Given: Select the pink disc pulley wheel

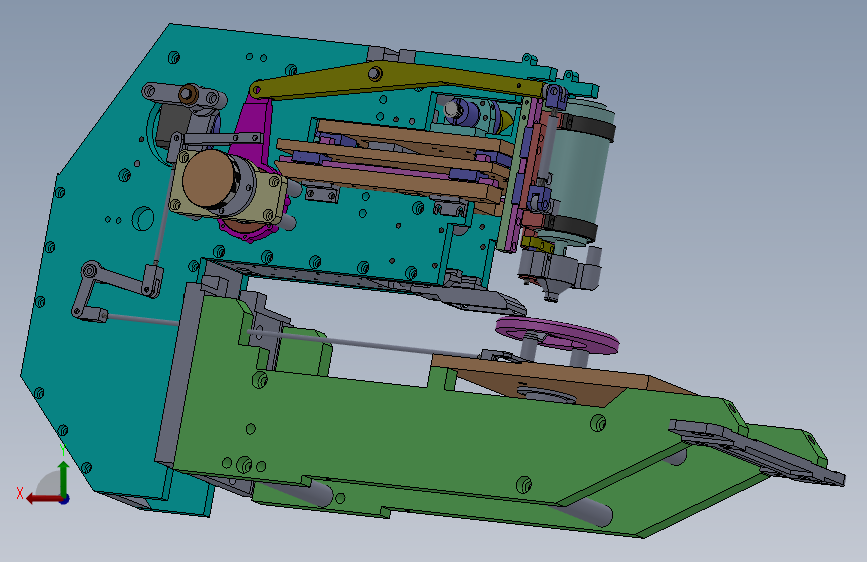Looking at the screenshot, I should (557, 334).
